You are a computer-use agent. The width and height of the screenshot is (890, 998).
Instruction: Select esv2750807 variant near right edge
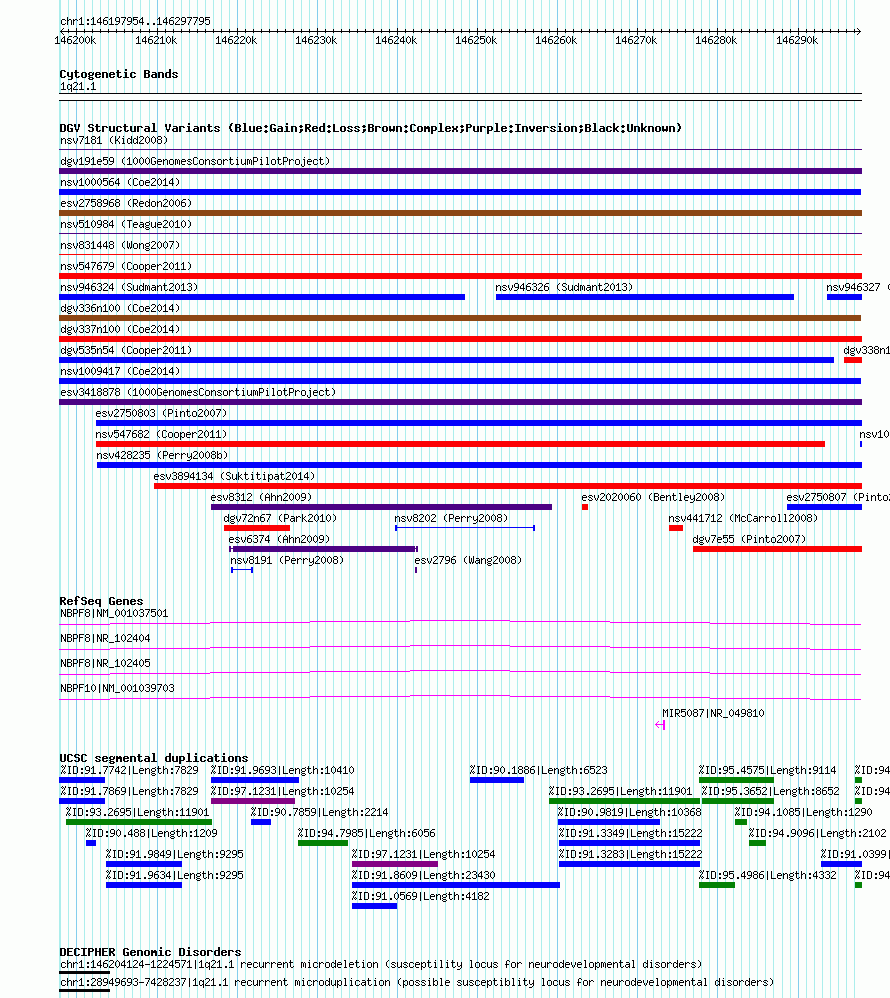click(x=824, y=507)
